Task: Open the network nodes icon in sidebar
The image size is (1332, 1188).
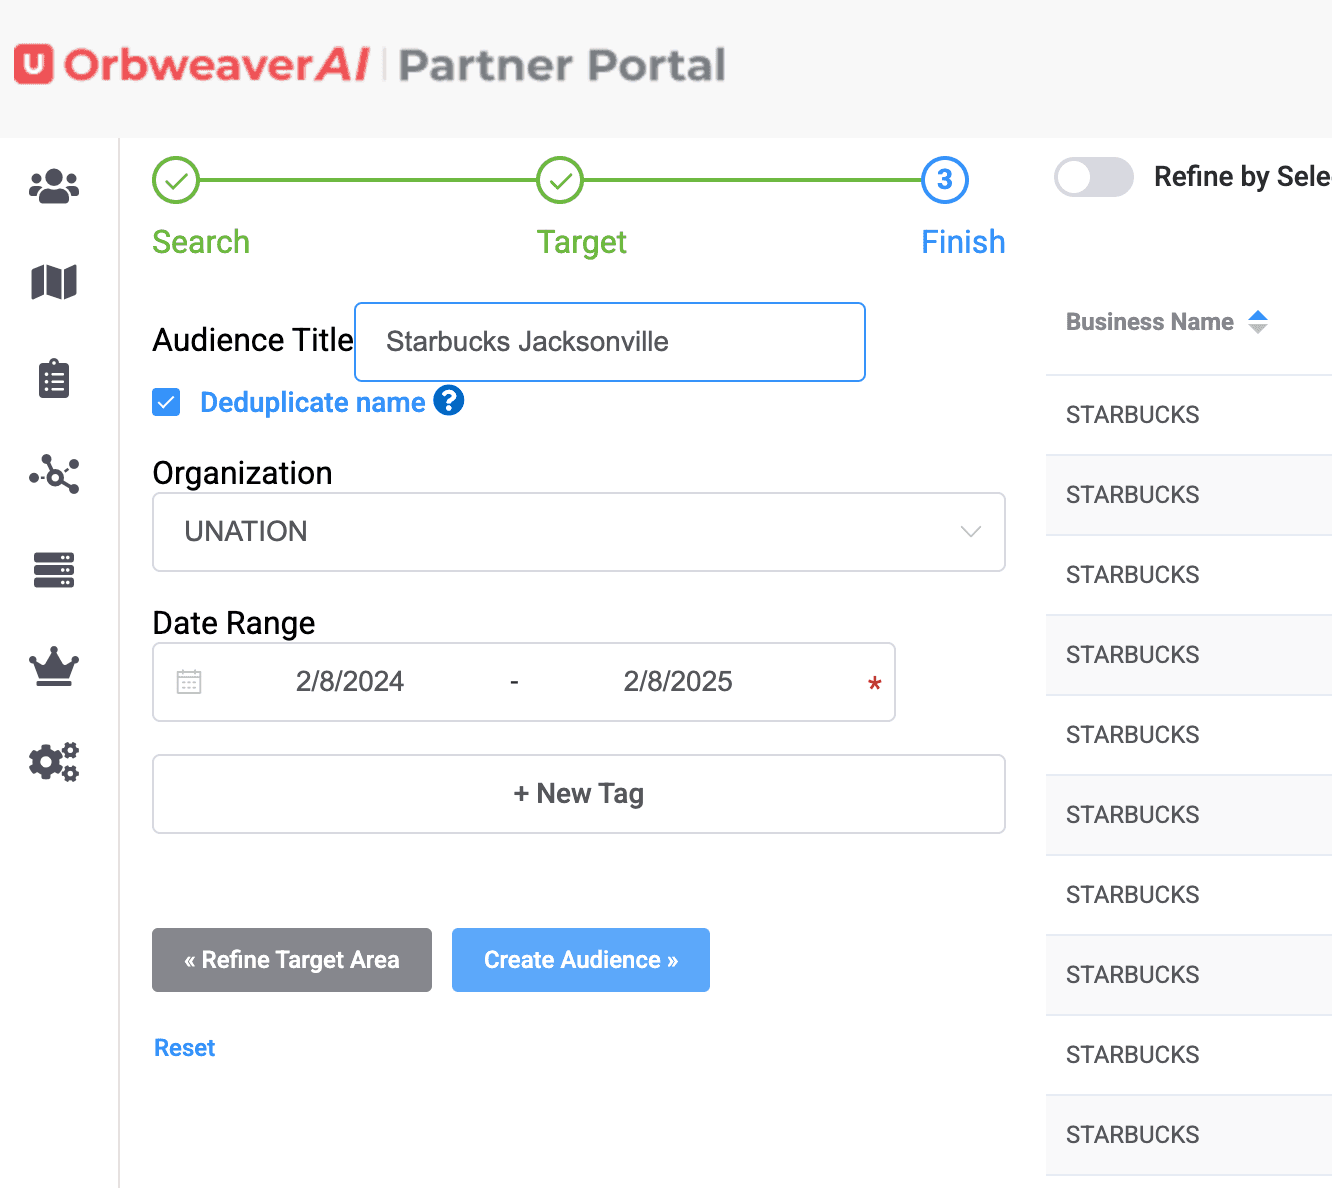Action: (x=54, y=474)
